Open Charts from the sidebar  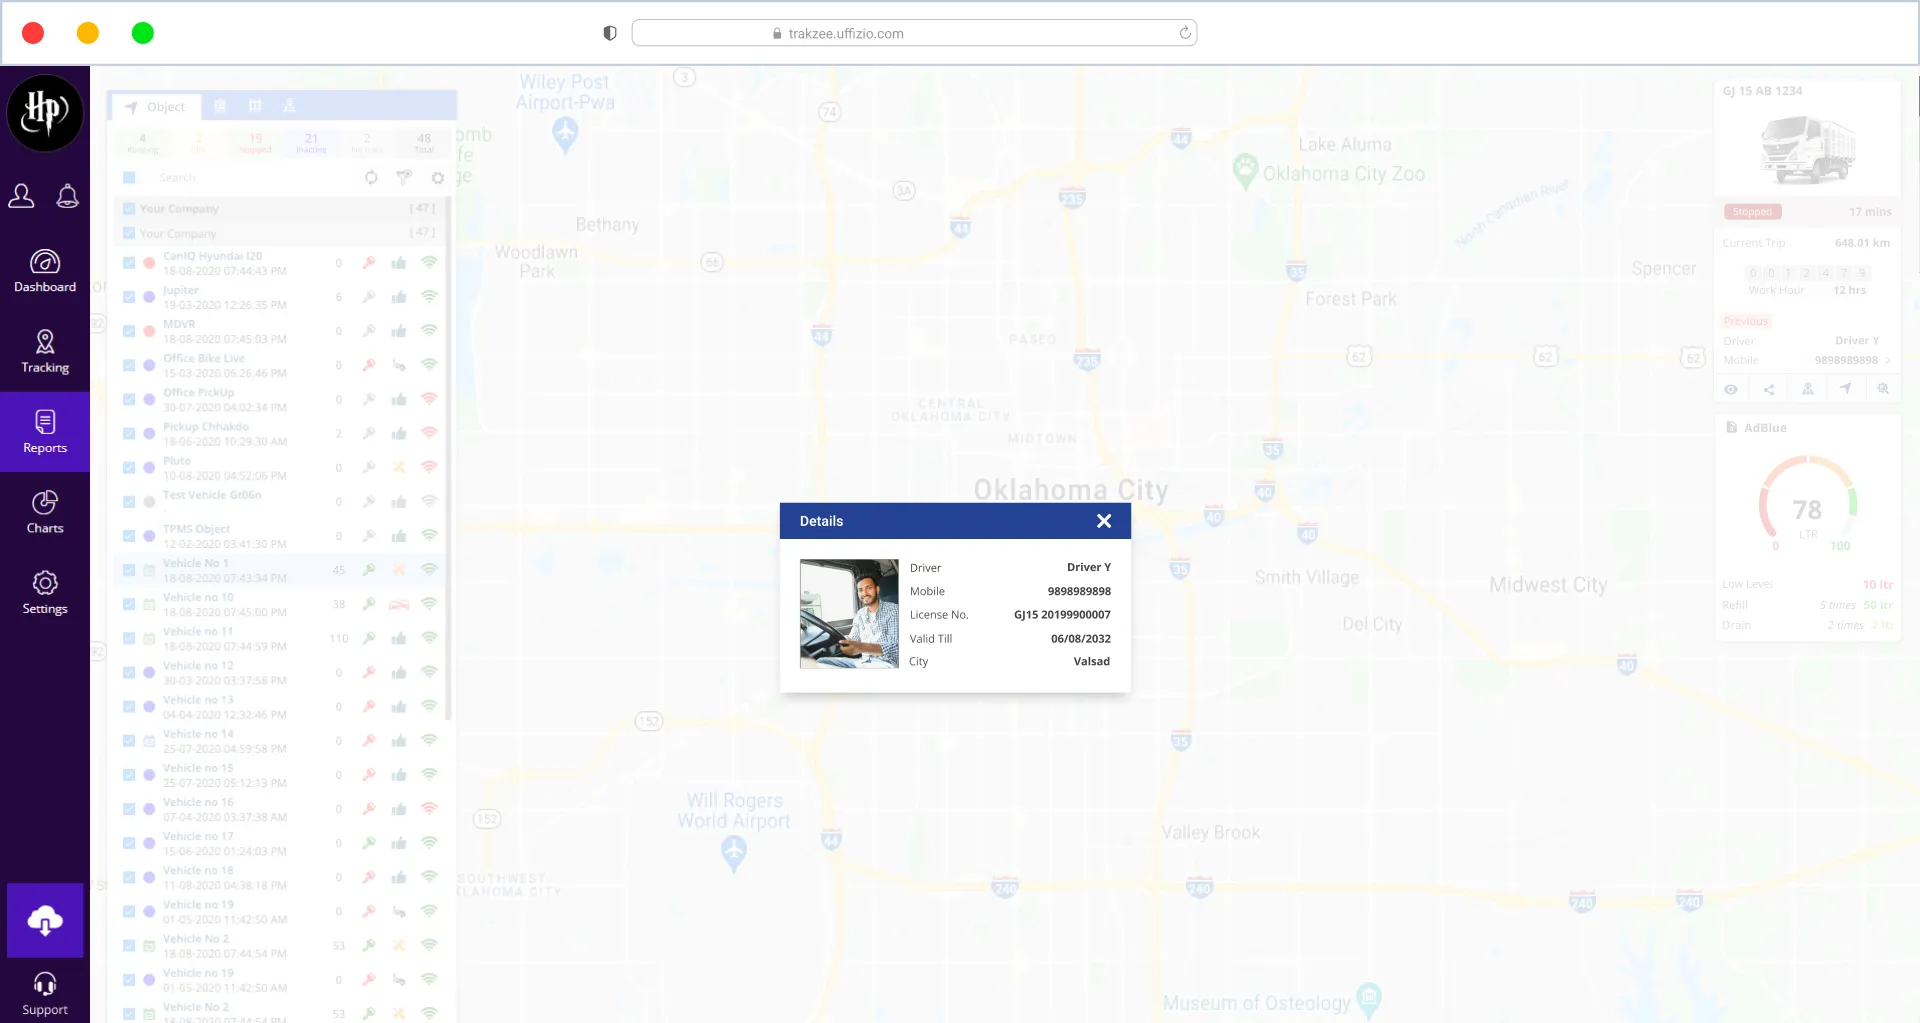[45, 513]
